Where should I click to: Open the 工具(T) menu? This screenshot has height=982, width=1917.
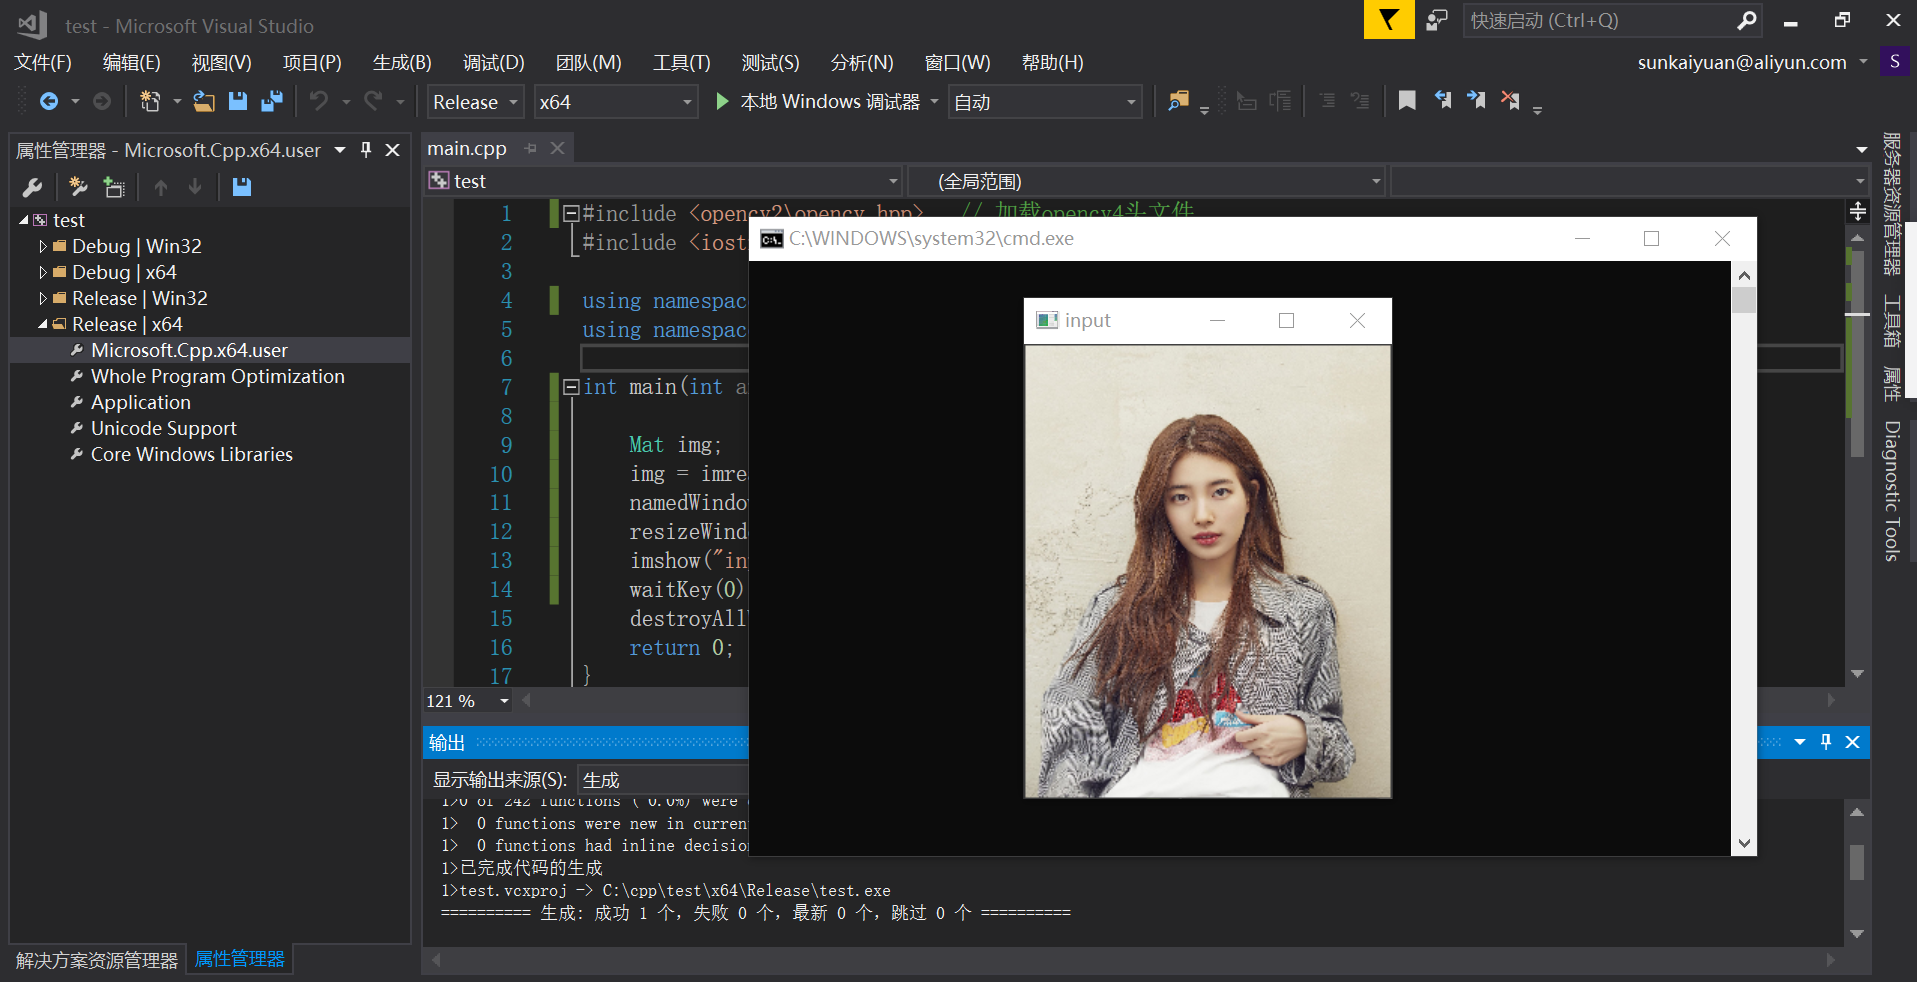[682, 62]
